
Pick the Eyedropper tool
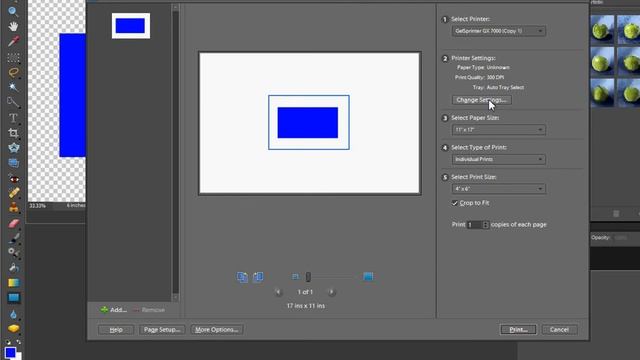tap(13, 42)
